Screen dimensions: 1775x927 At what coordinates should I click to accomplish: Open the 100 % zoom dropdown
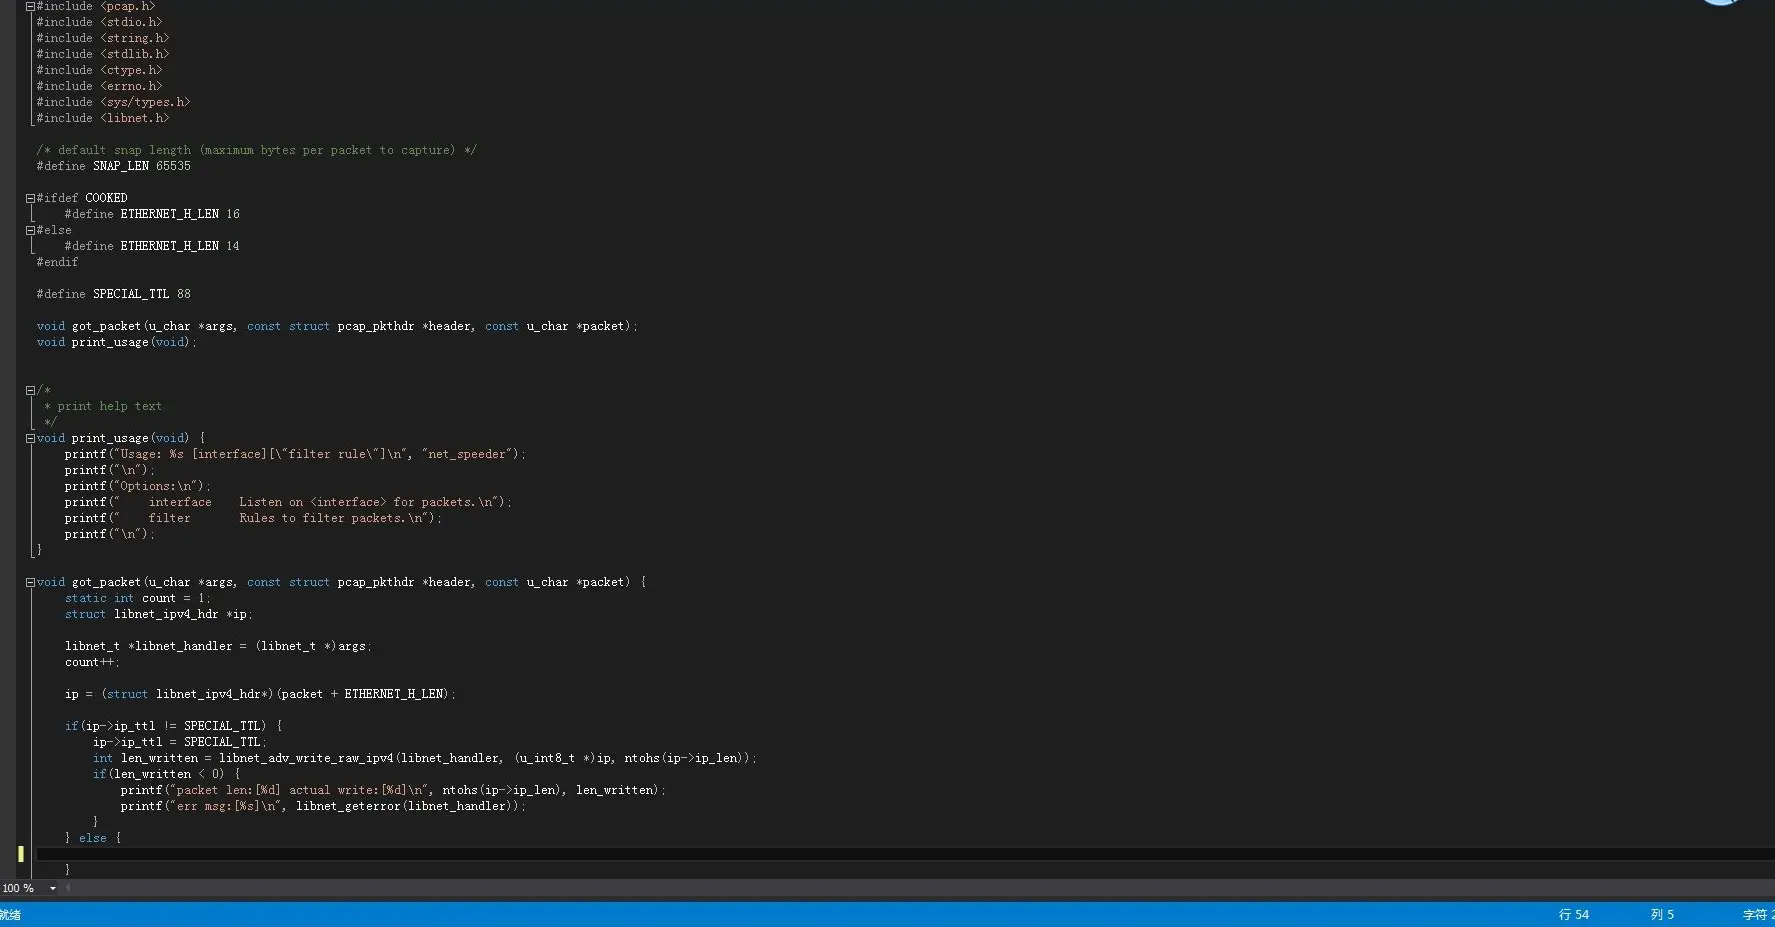(53, 888)
